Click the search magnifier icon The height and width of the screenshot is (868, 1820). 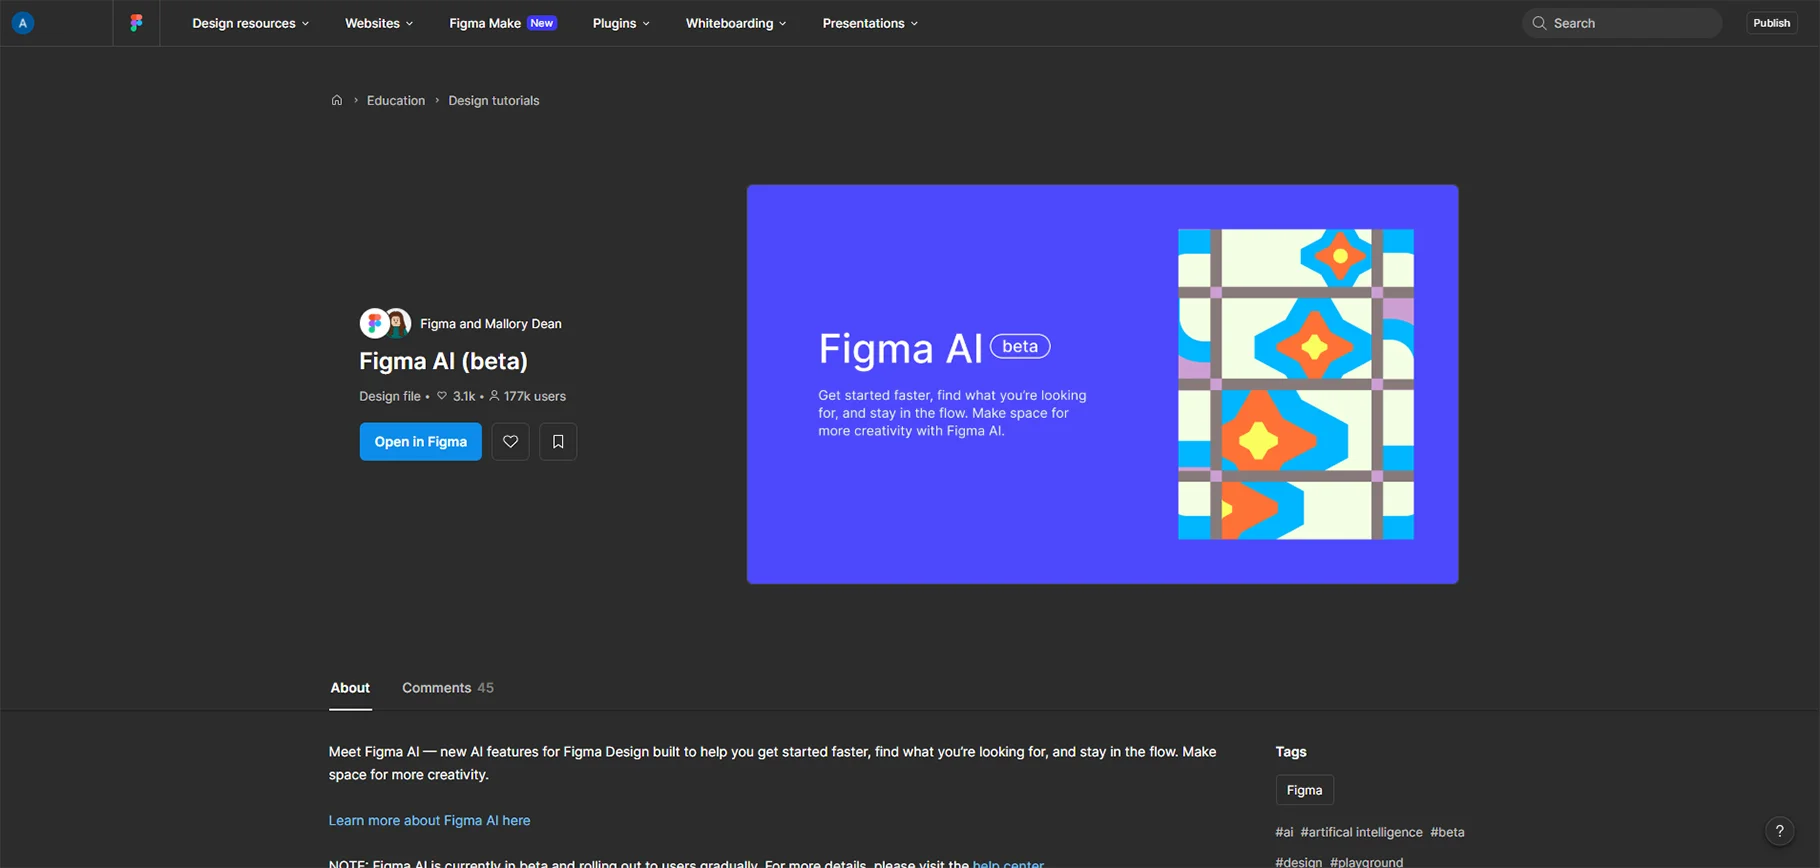1540,23
